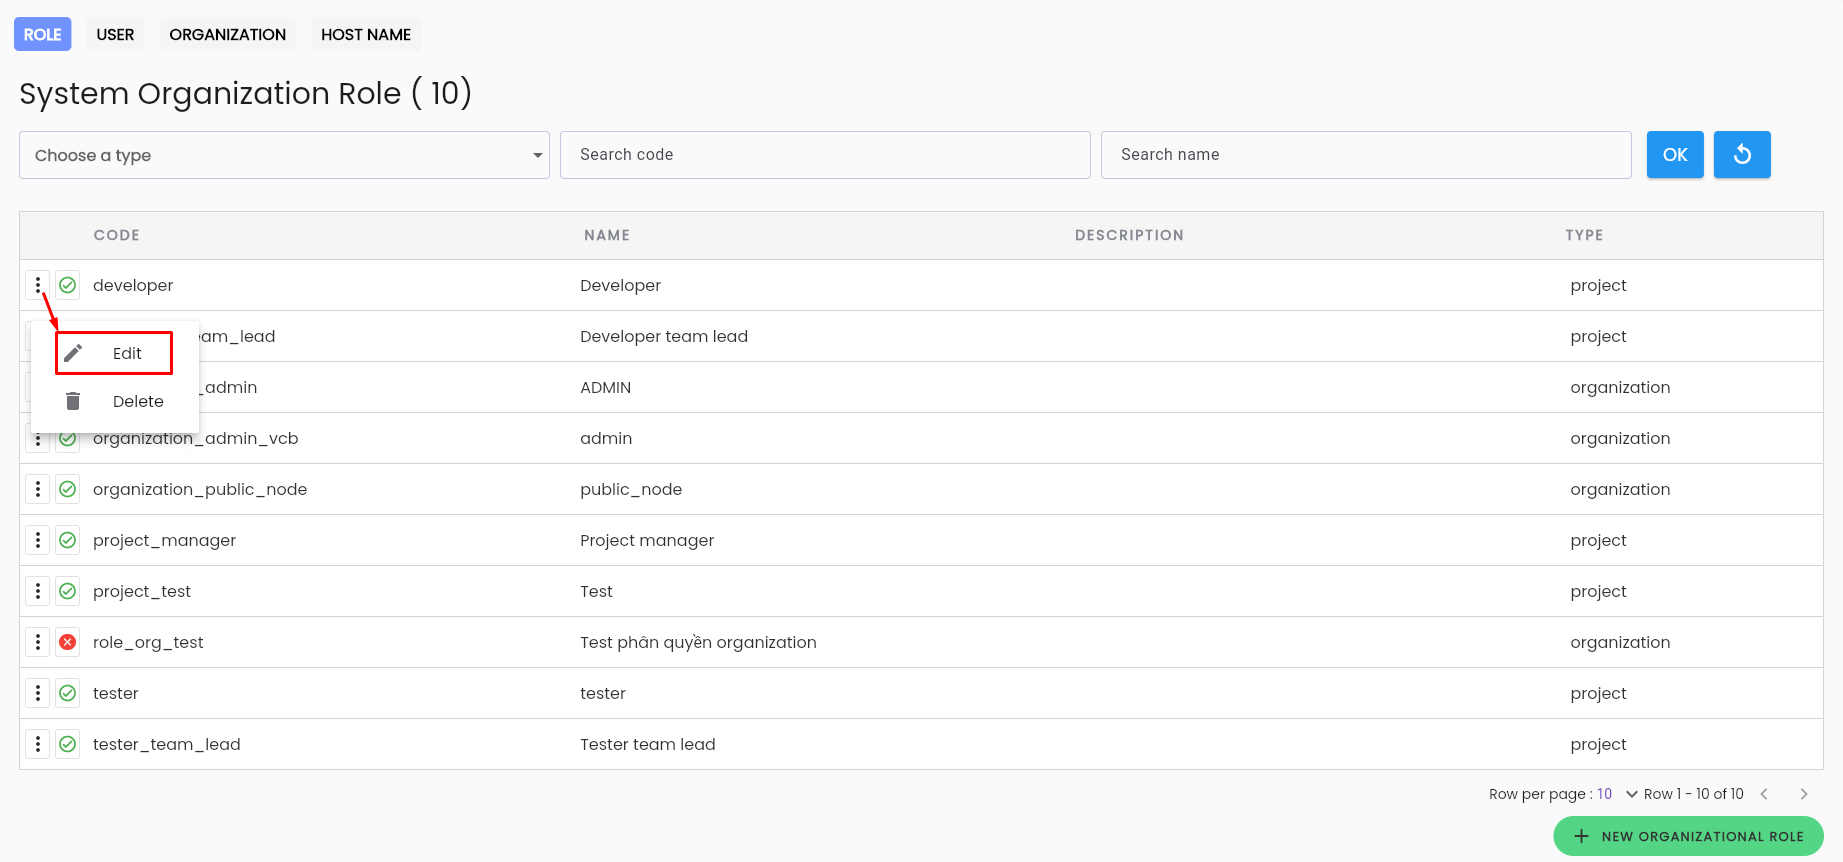Click the reset refresh icon button
Image resolution: width=1843 pixels, height=862 pixels.
[x=1742, y=155]
